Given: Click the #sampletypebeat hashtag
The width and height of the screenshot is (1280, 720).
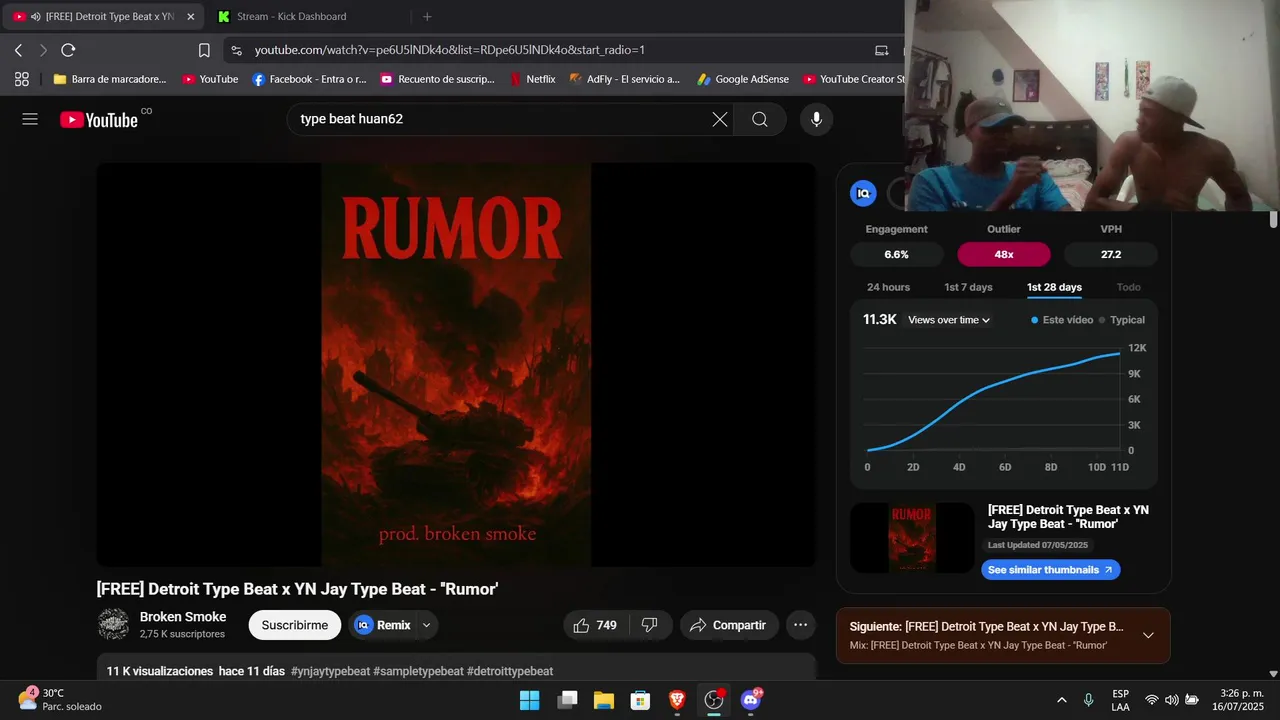Looking at the screenshot, I should click(x=418, y=671).
